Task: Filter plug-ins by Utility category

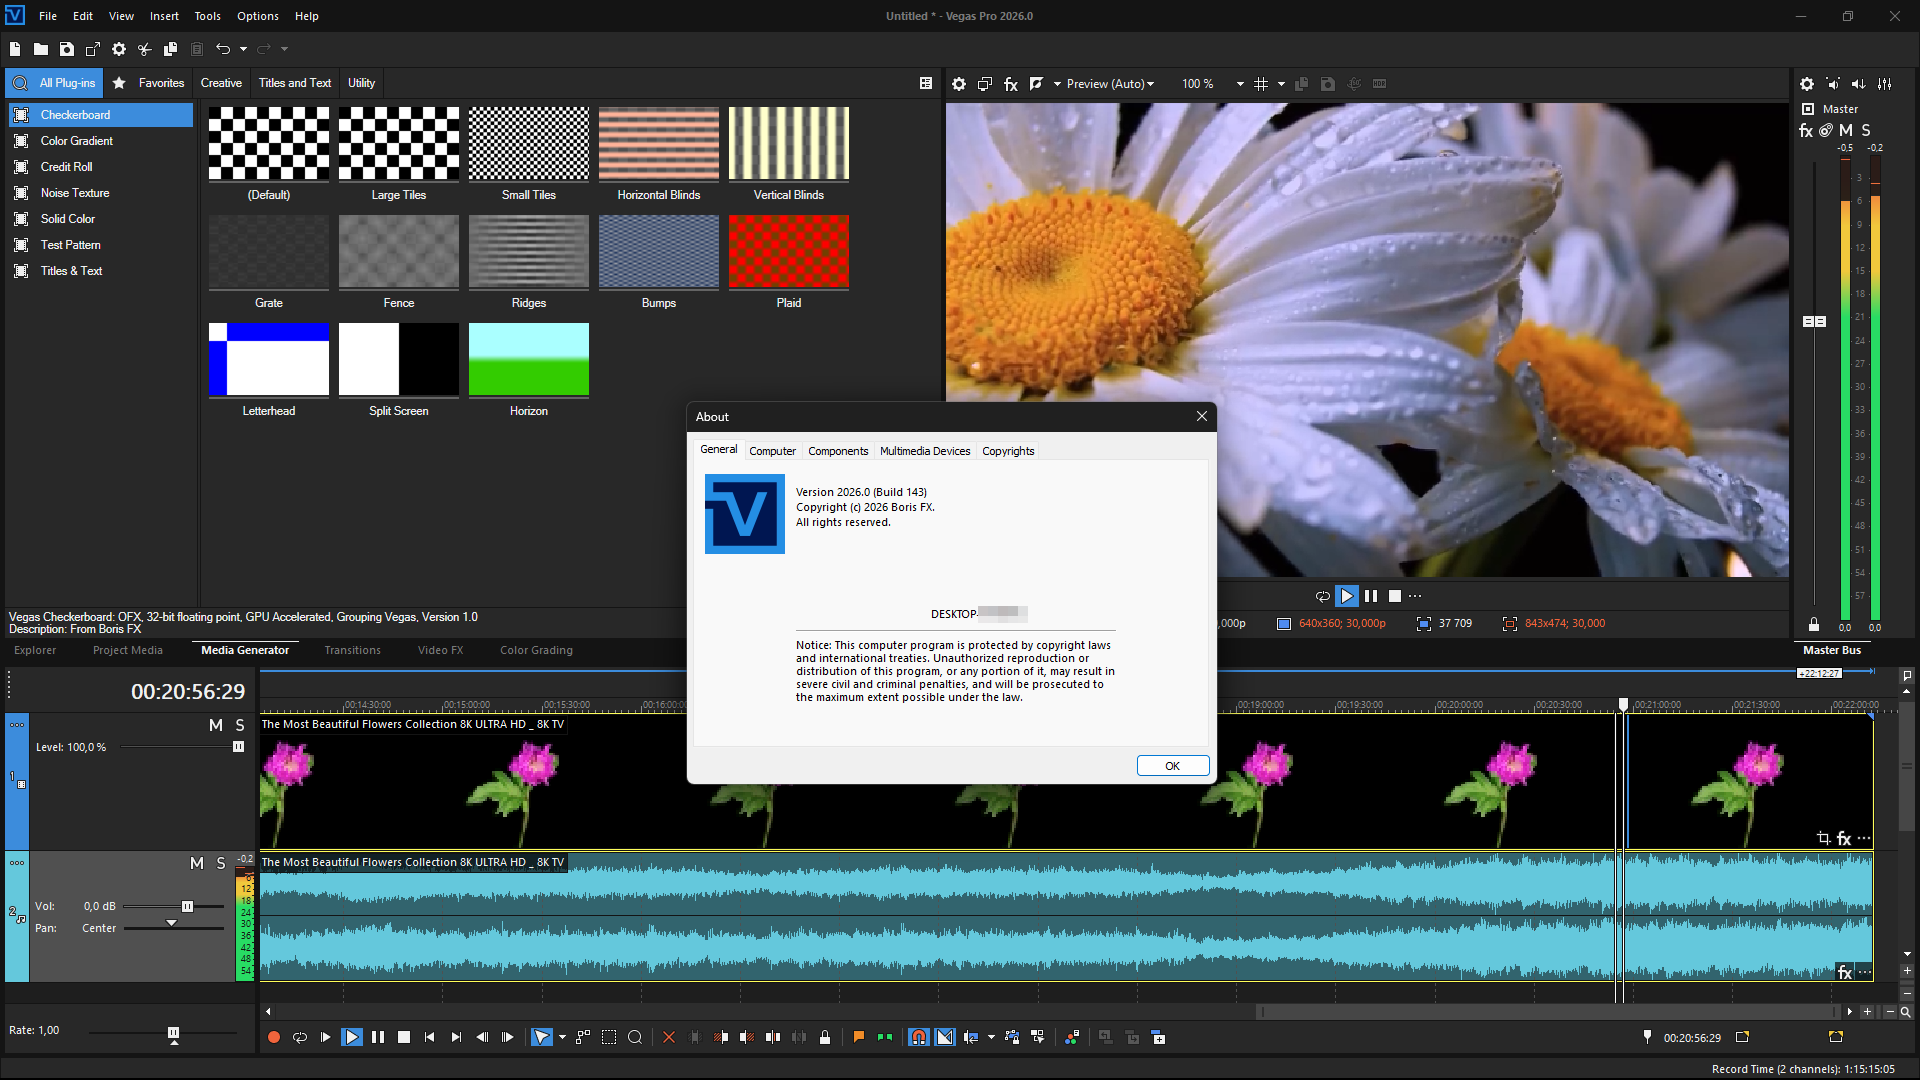Action: [x=361, y=83]
